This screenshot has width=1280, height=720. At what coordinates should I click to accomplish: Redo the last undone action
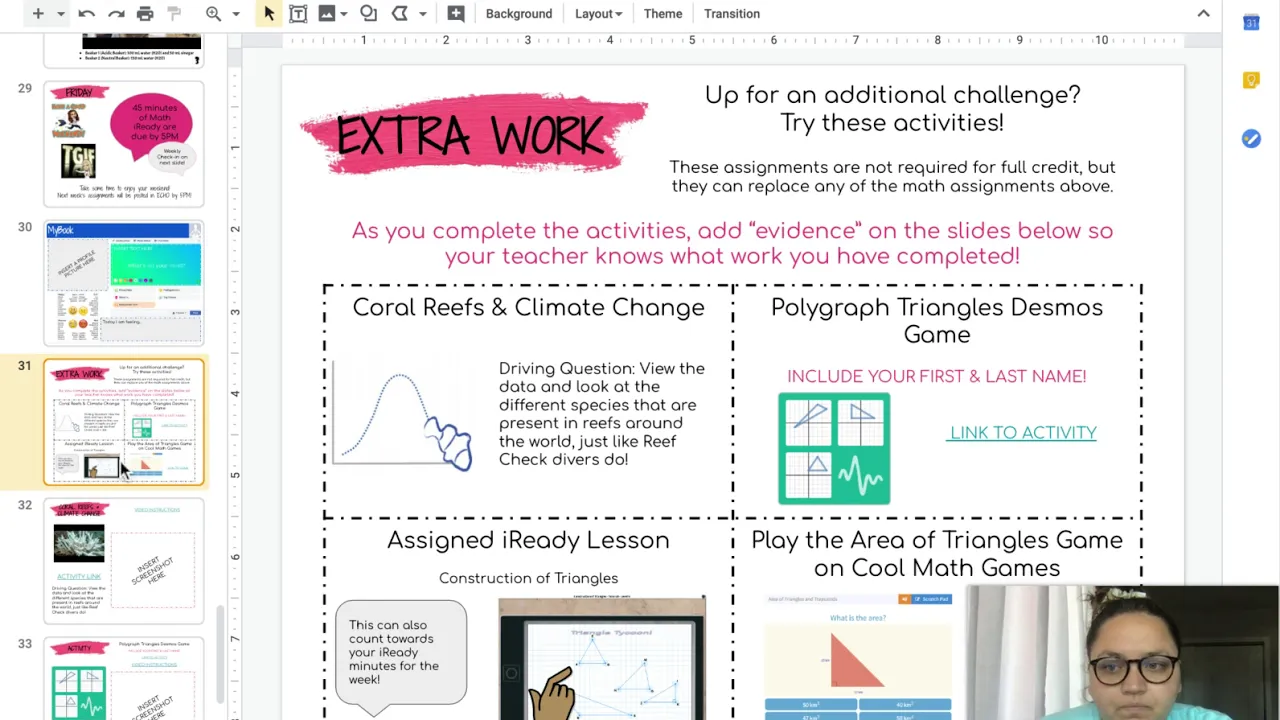(116, 14)
